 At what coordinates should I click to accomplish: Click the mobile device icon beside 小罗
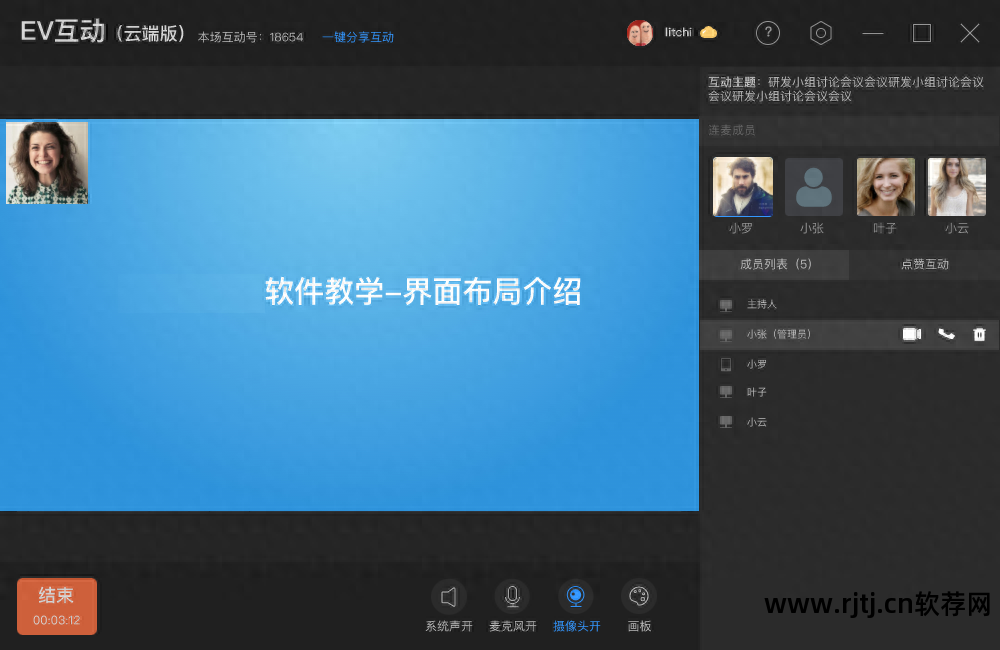click(724, 364)
